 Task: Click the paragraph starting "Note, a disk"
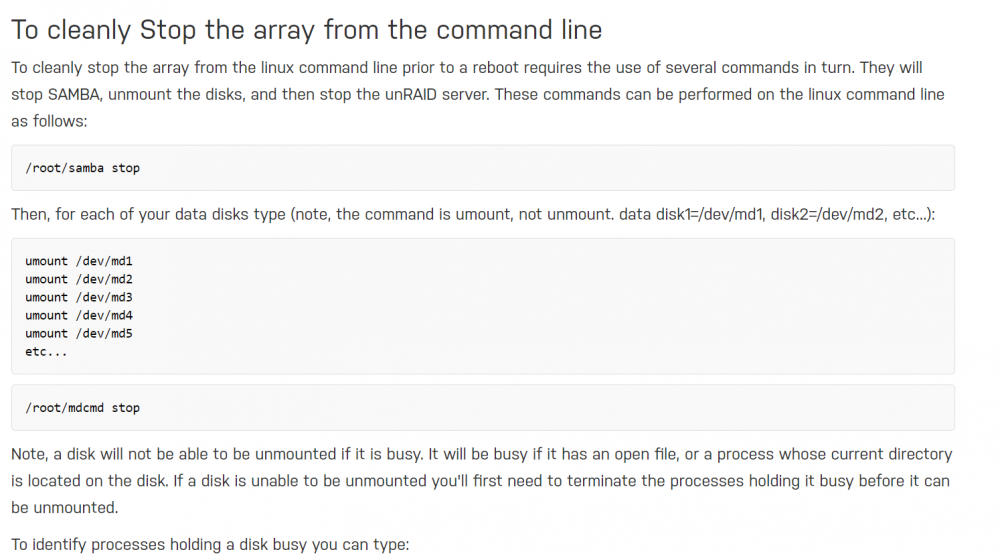pos(482,481)
